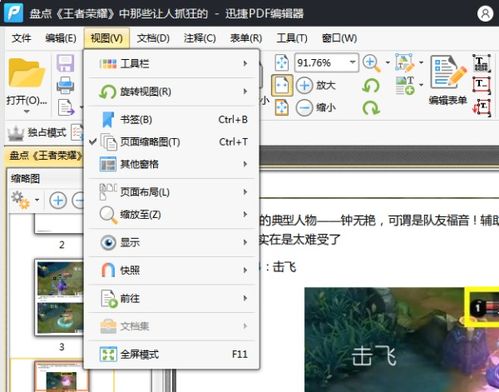The height and width of the screenshot is (392, 499).
Task: Open the 91.76% zoom dropdown
Action: (352, 62)
